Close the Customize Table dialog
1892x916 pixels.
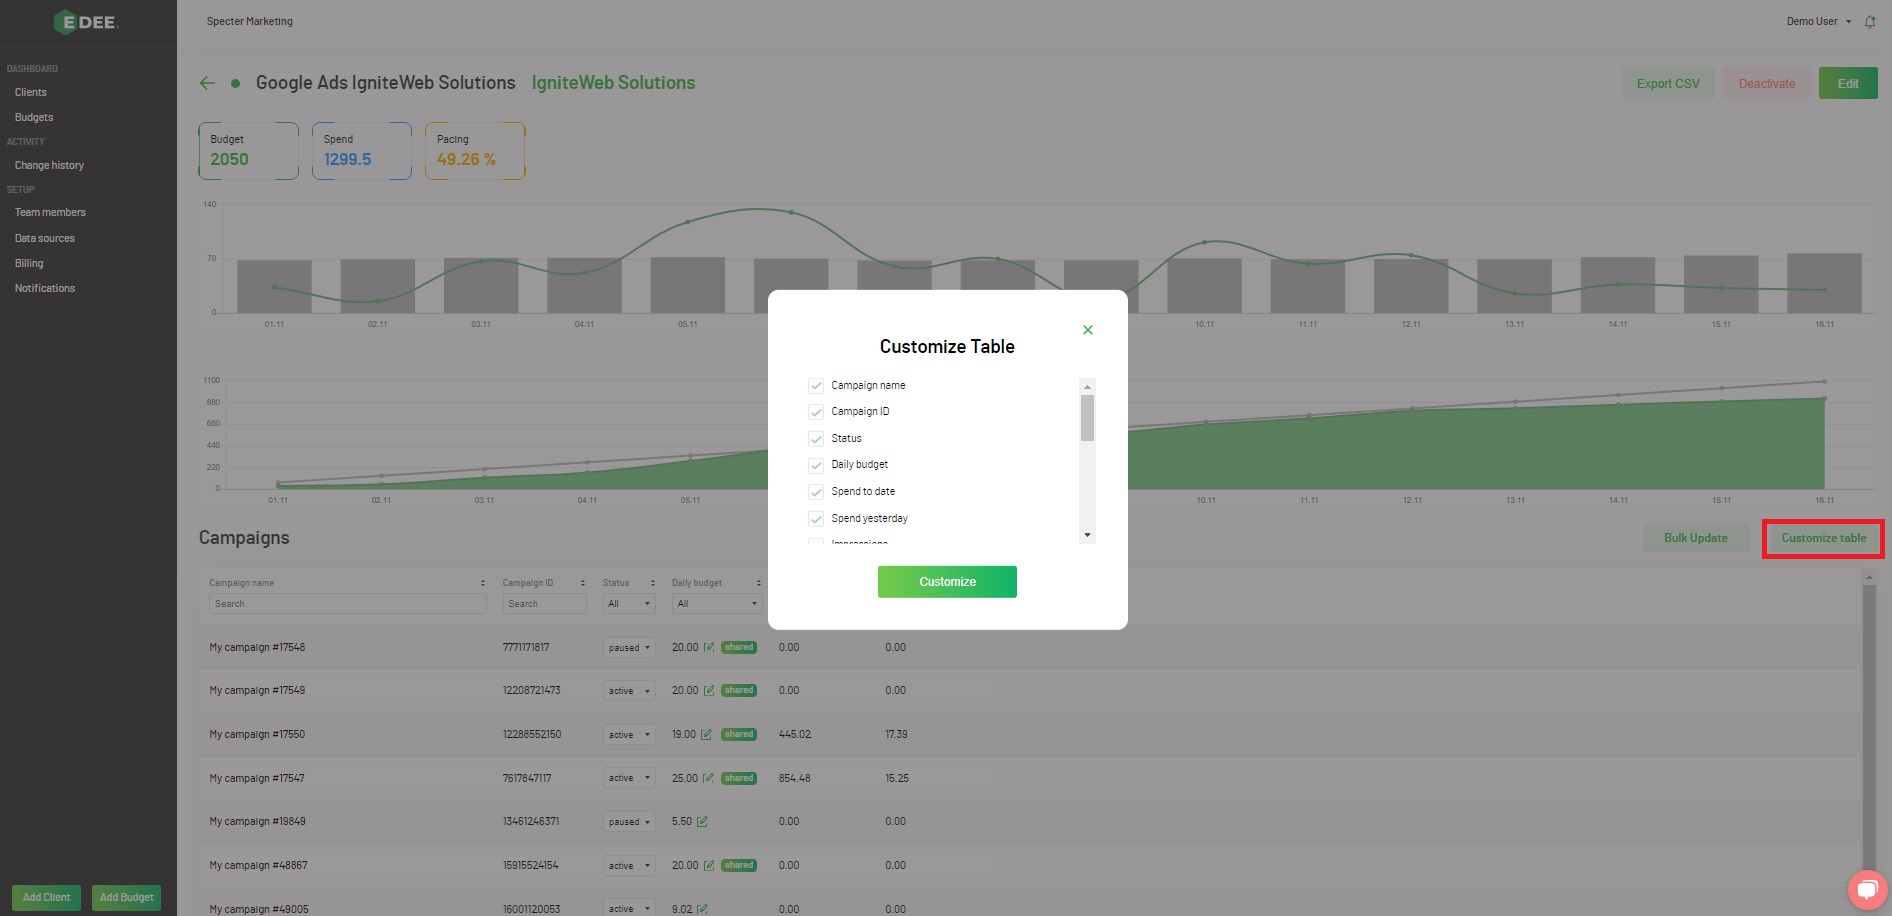tap(1088, 330)
